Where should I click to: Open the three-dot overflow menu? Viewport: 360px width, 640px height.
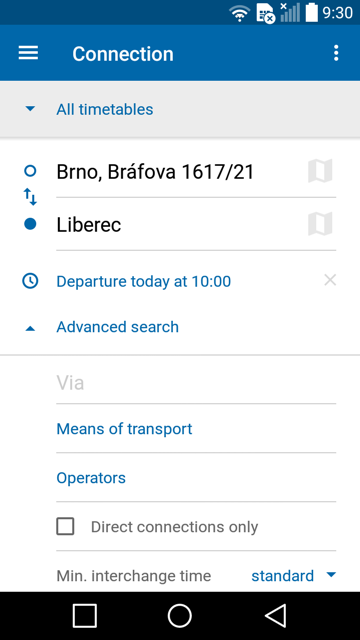click(x=336, y=53)
